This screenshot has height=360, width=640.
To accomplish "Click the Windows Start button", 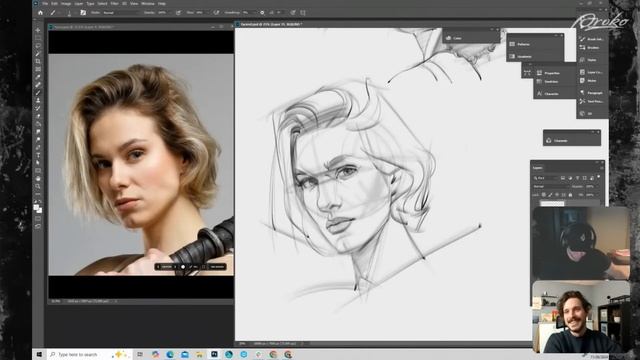I will pyautogui.click(x=39, y=354).
